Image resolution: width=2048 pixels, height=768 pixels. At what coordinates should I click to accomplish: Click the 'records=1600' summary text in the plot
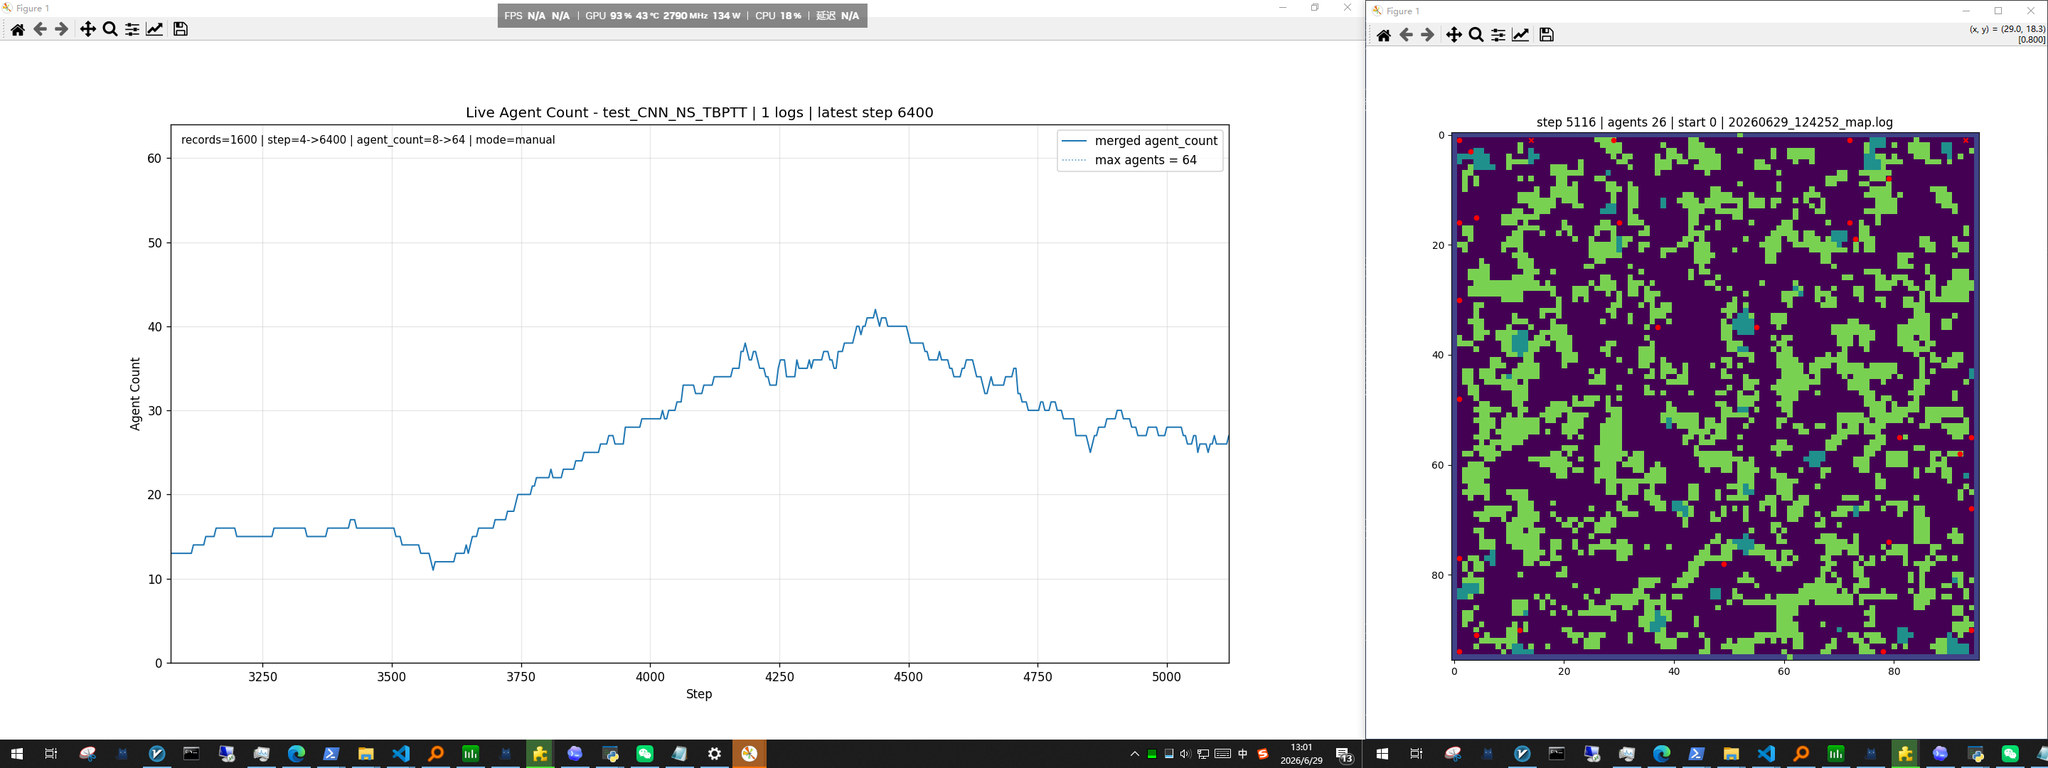[368, 140]
